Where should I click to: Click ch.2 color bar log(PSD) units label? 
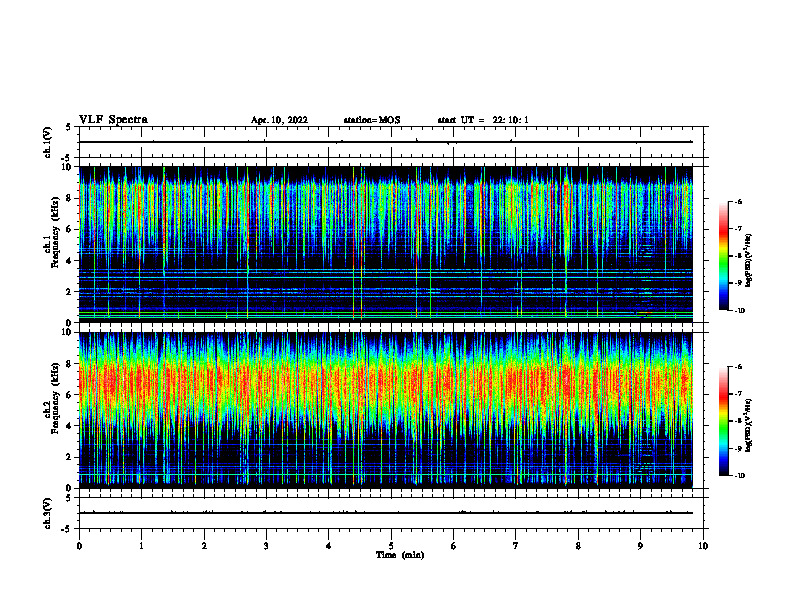pos(749,424)
